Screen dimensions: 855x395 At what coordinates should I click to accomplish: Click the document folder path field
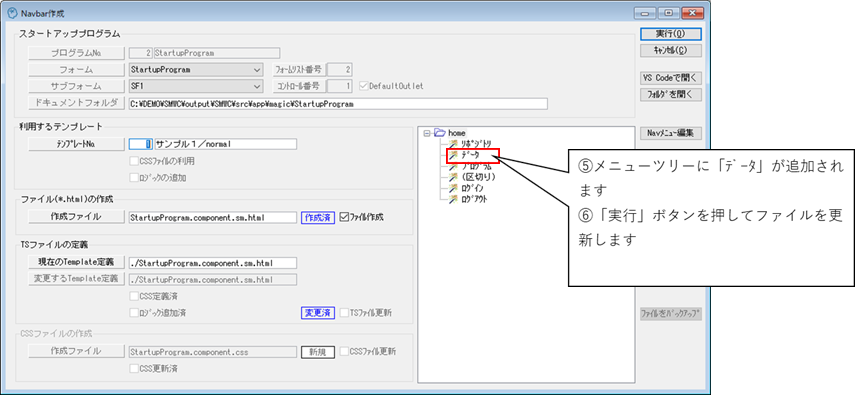pyautogui.click(x=338, y=104)
